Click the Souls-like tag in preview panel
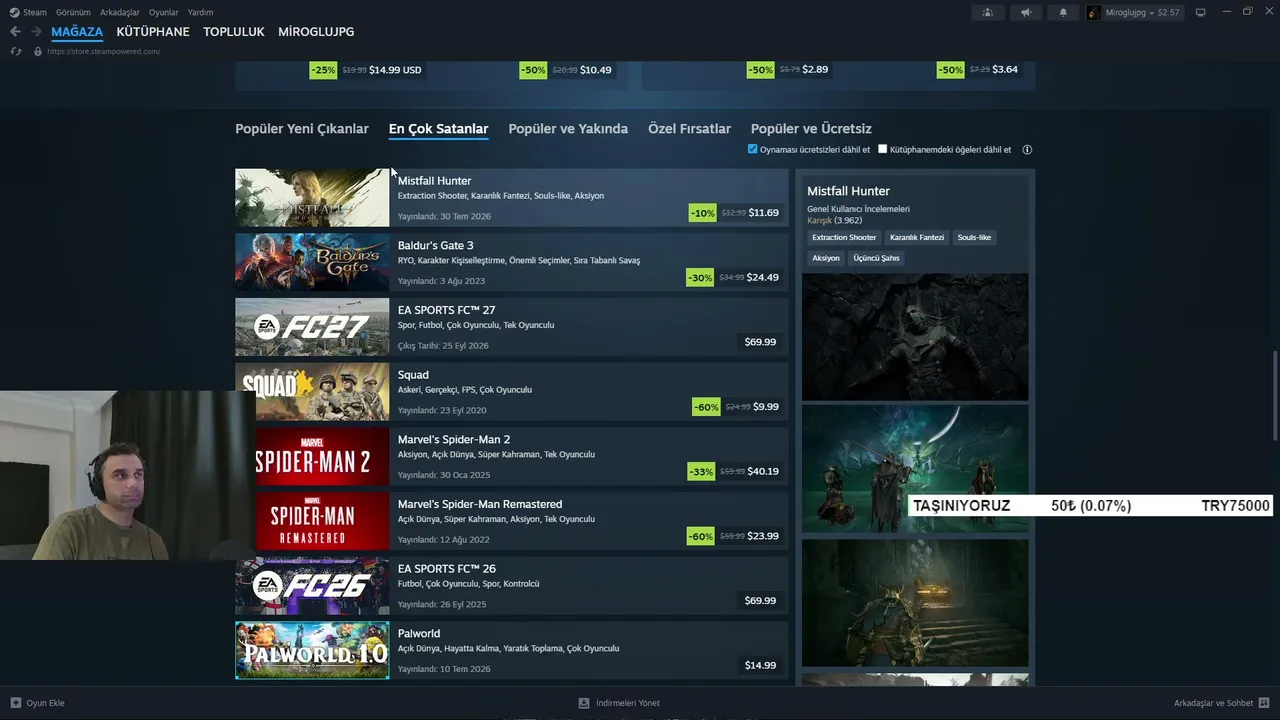 [x=974, y=238]
